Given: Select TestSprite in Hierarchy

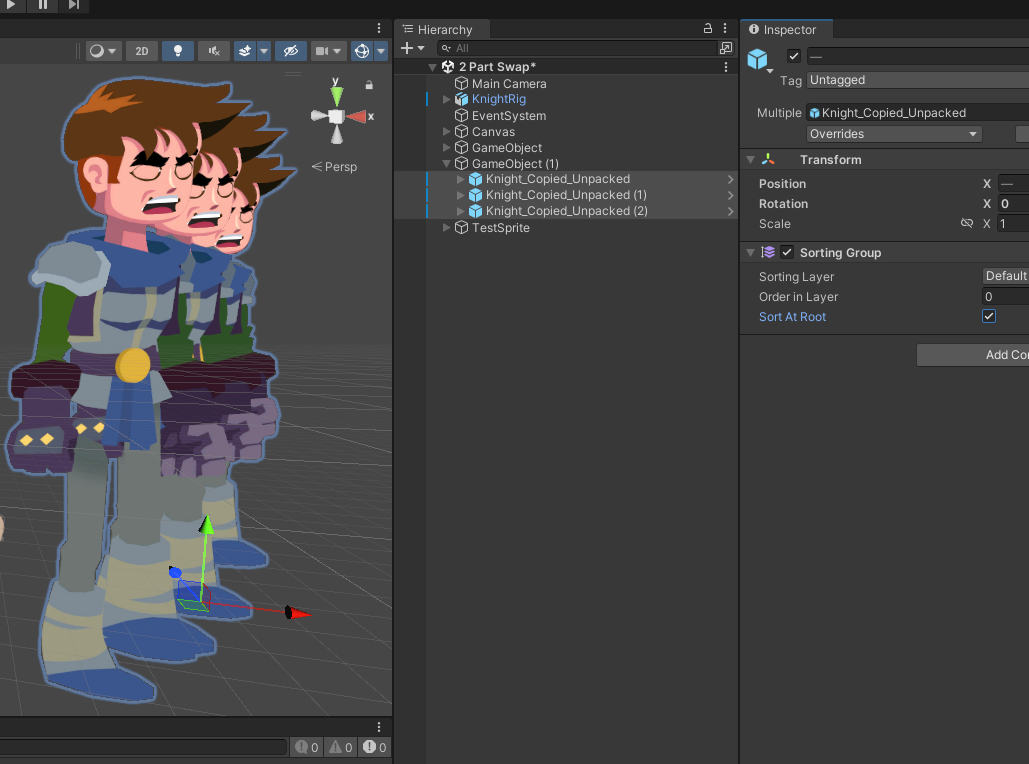Looking at the screenshot, I should 501,228.
